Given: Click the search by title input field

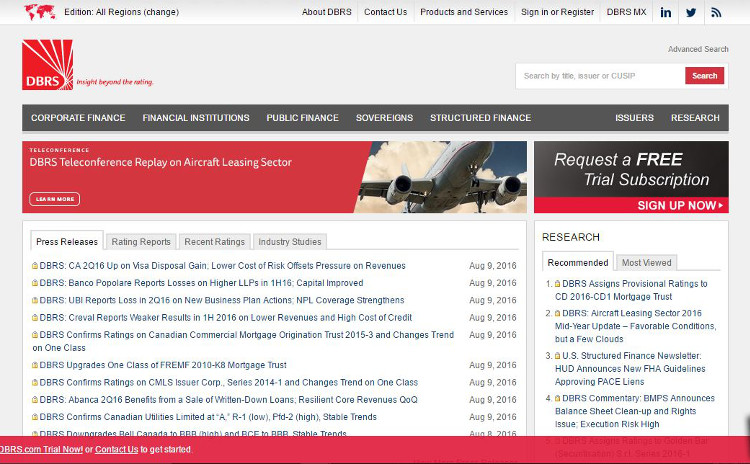Looking at the screenshot, I should pyautogui.click(x=600, y=76).
